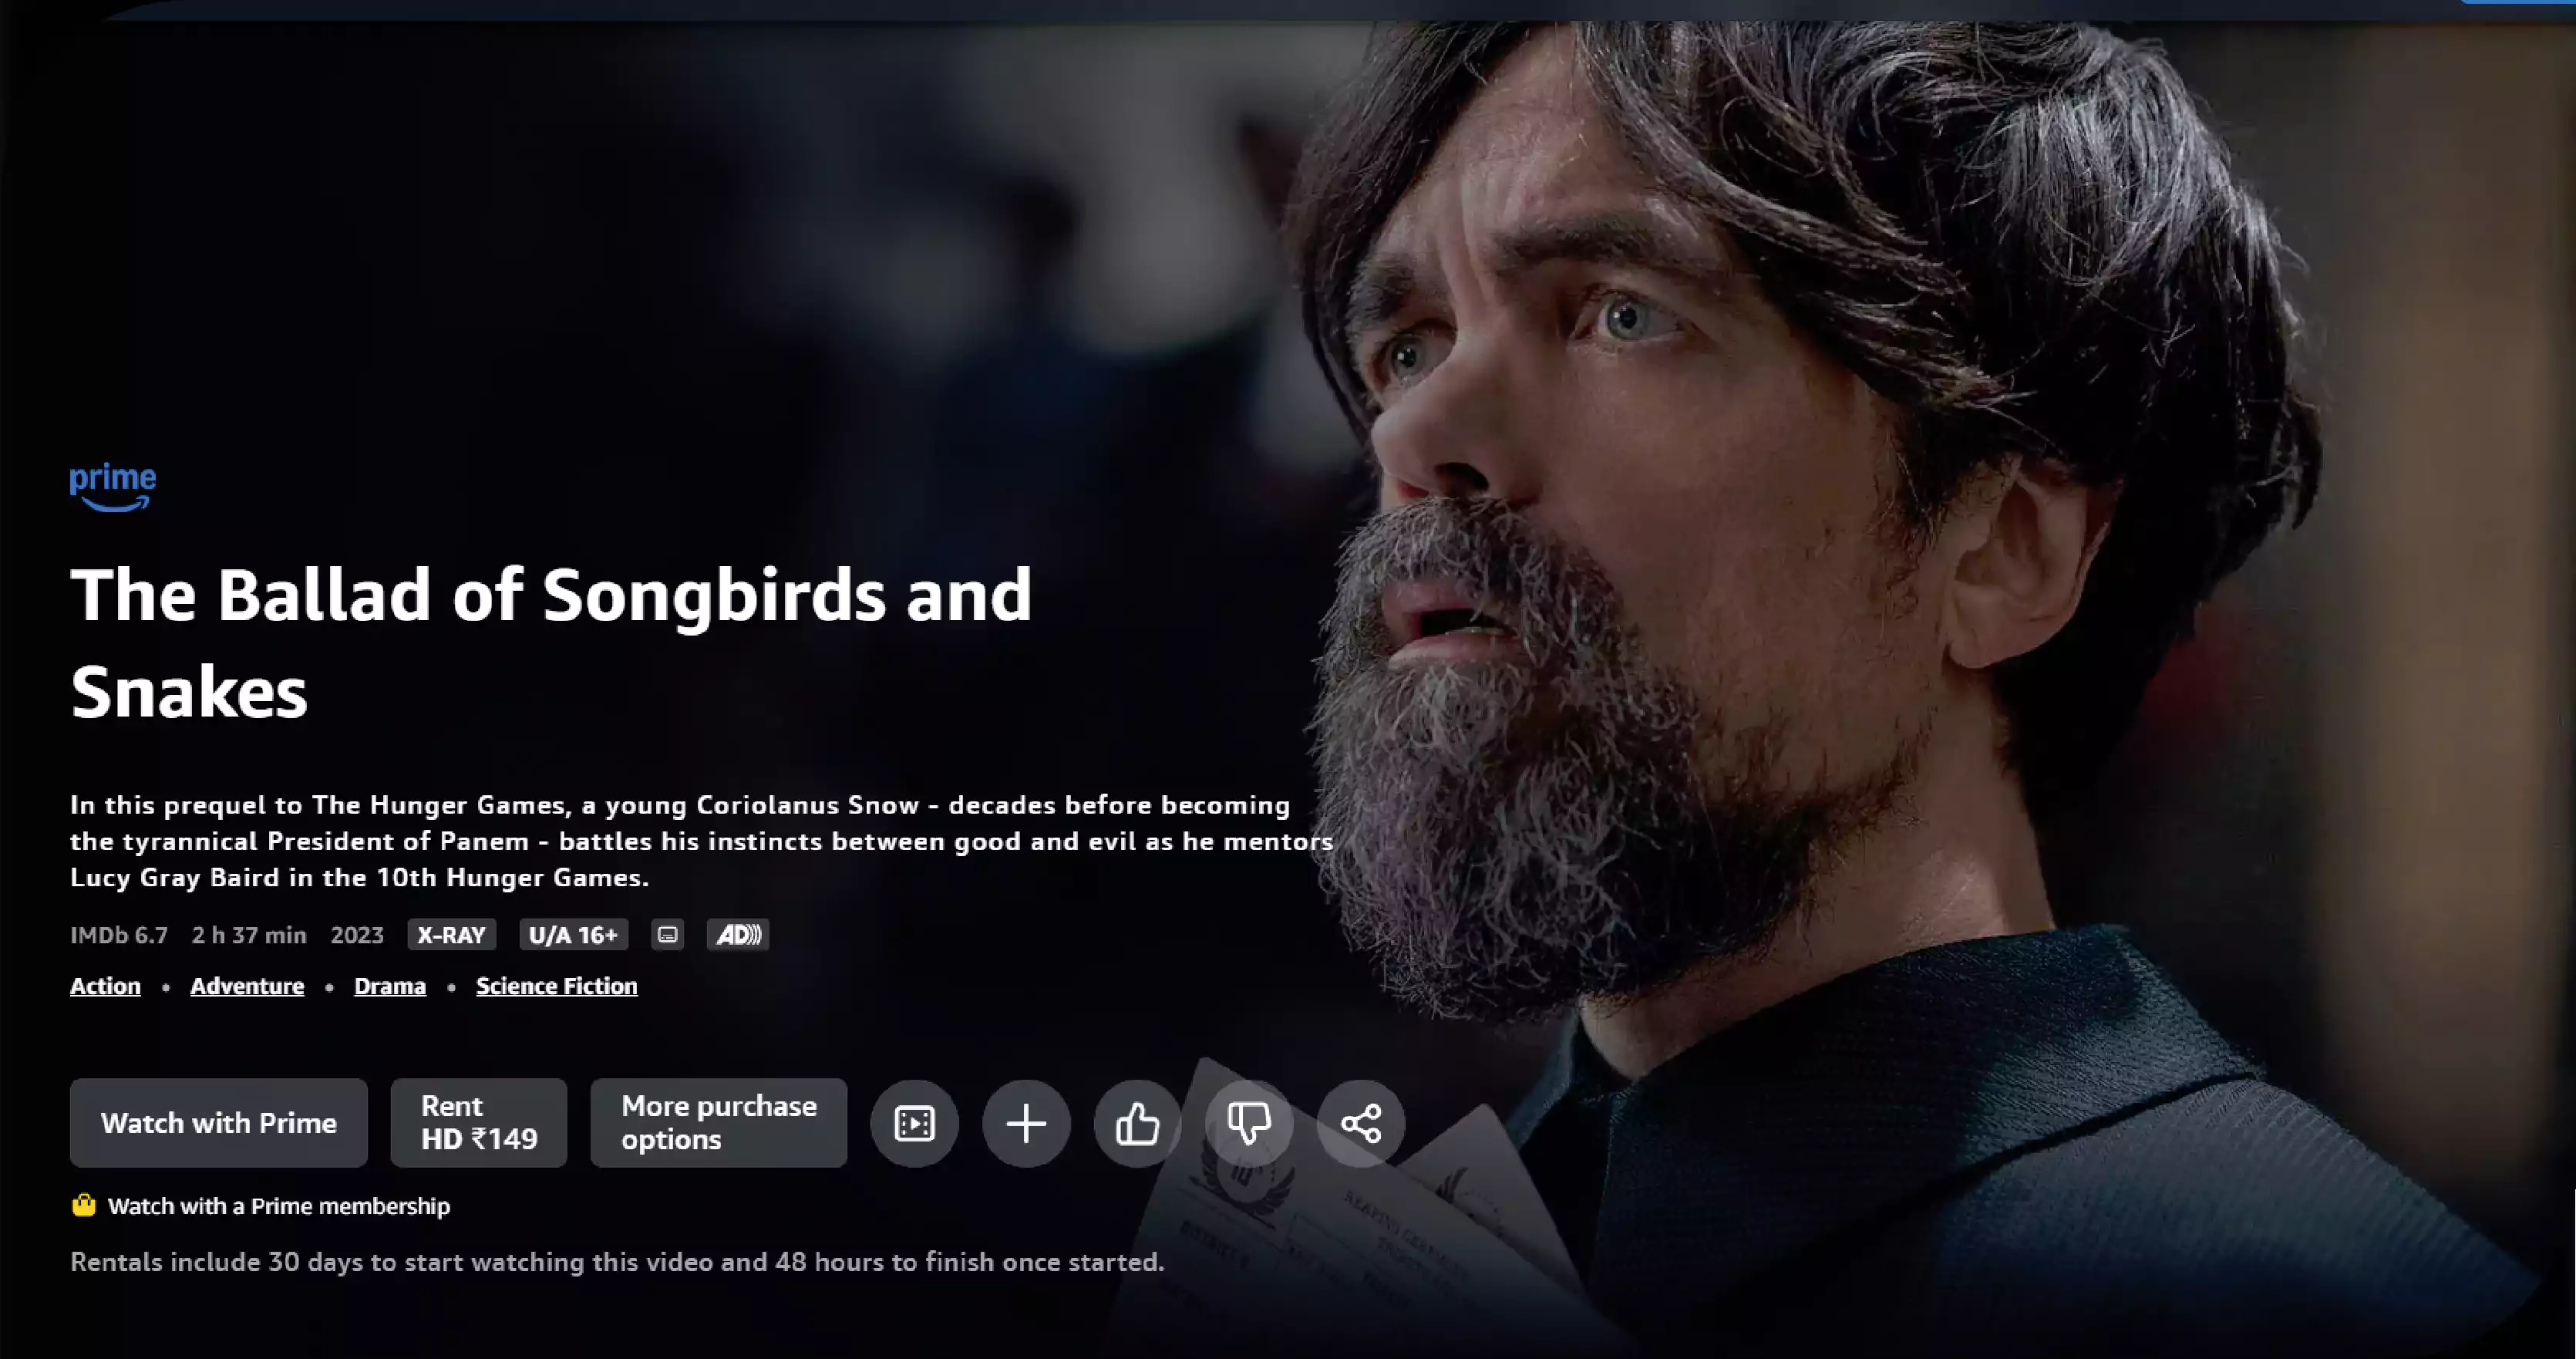Viewport: 2576px width, 1359px height.
Task: Click the thumbs up like icon
Action: pyautogui.click(x=1136, y=1122)
